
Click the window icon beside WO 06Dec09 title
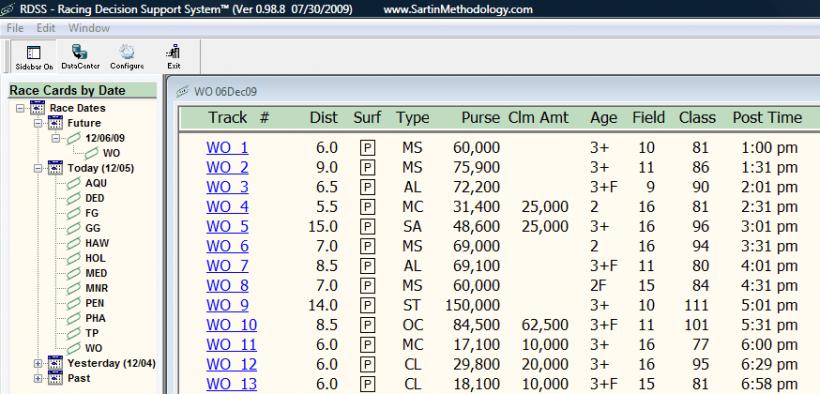tap(182, 92)
